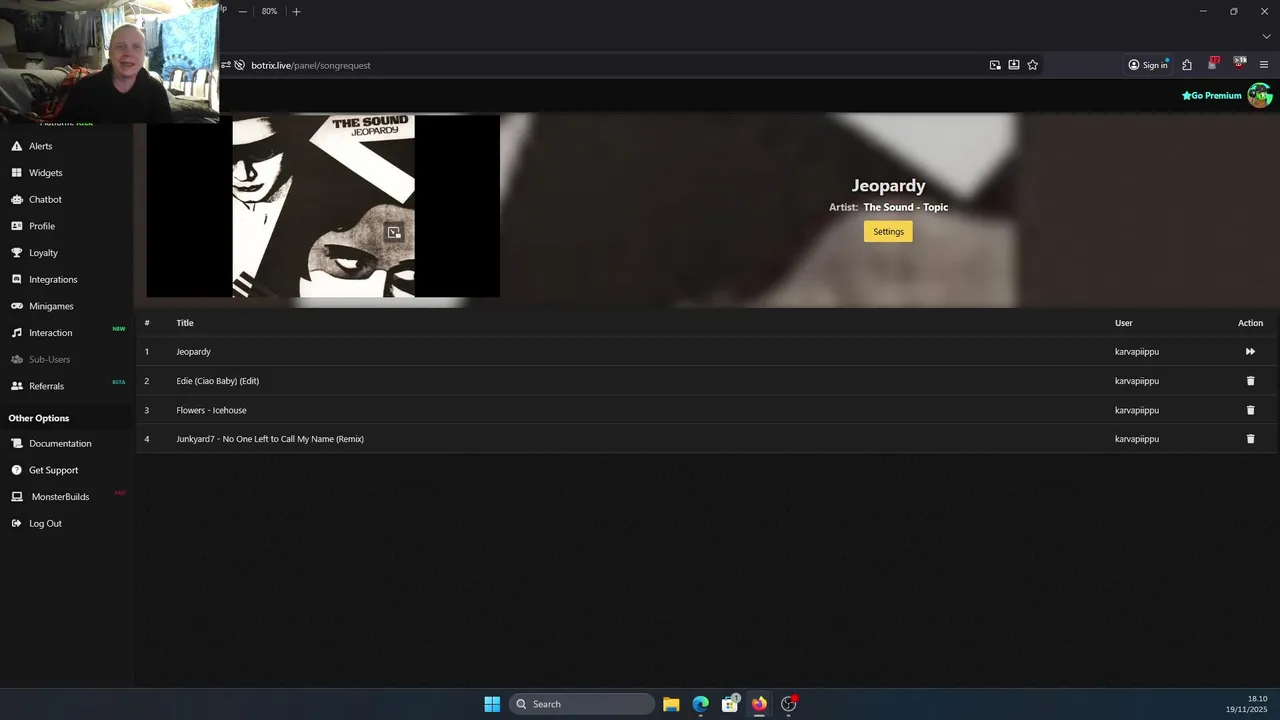Screen dimensions: 1280x720
Task: Click the Jeopardy album cover video
Action: click(323, 206)
